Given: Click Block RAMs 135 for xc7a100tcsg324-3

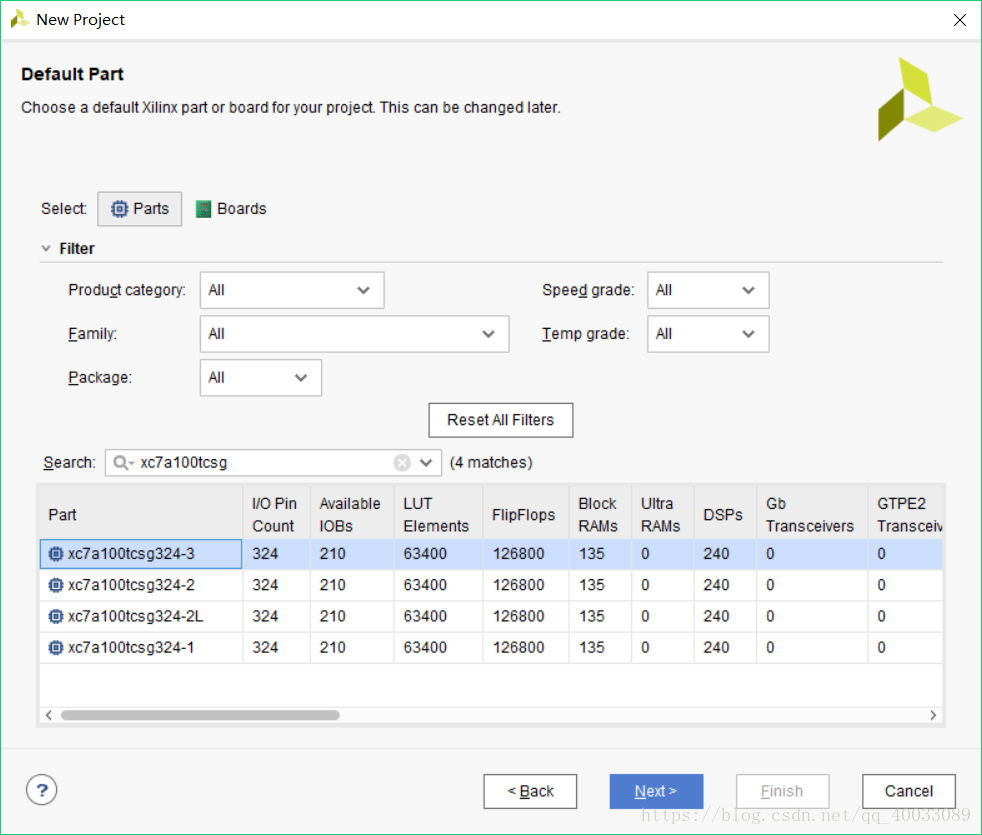Looking at the screenshot, I should pos(592,554).
